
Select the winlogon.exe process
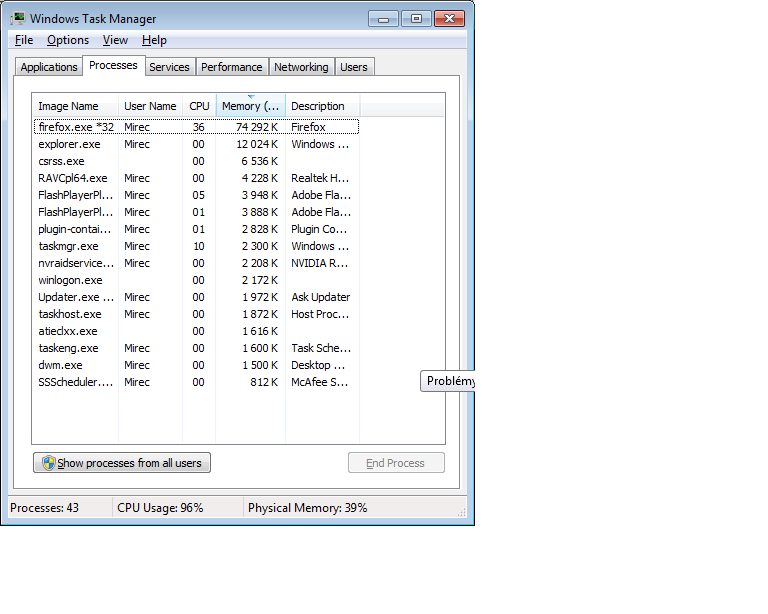pos(196,280)
